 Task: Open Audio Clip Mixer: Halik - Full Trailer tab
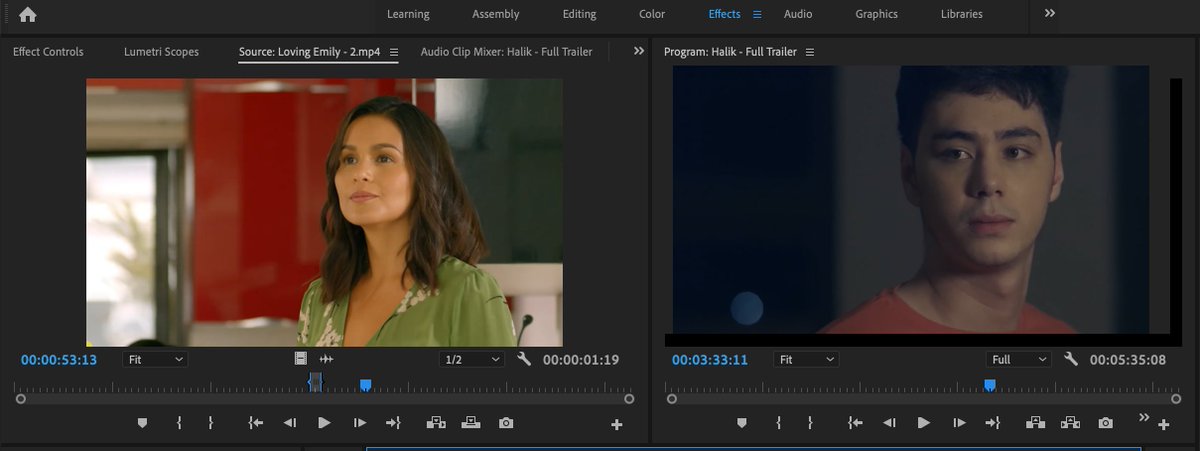pyautogui.click(x=506, y=52)
